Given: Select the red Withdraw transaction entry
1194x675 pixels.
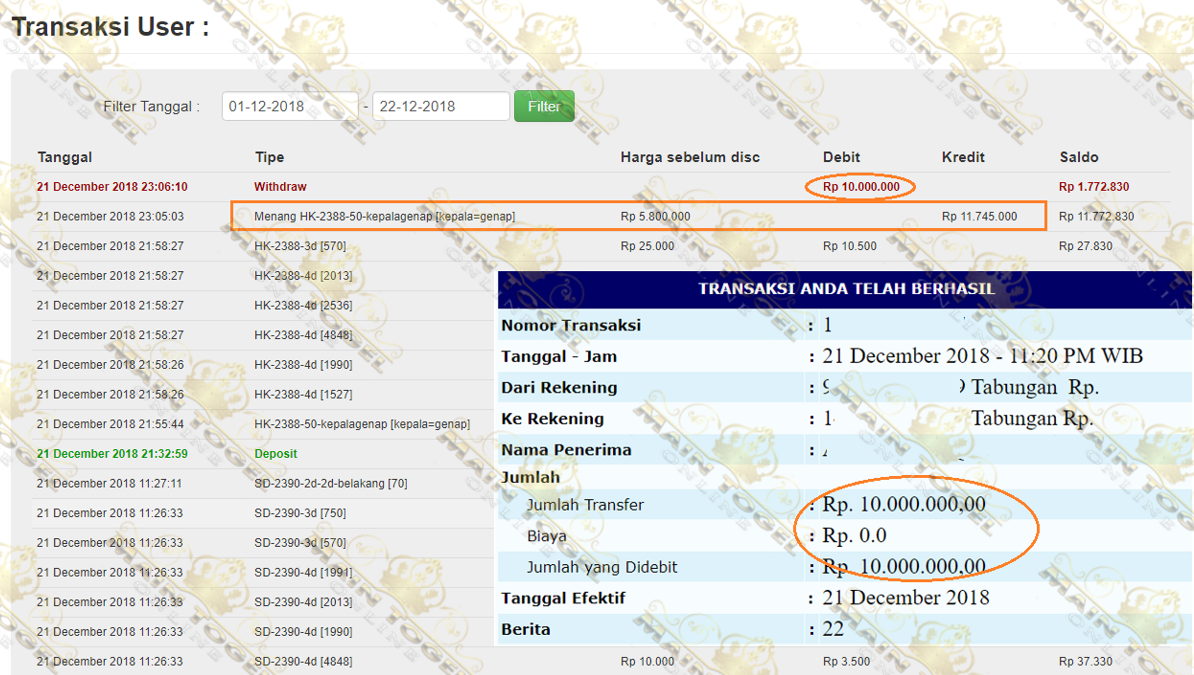Looking at the screenshot, I should (x=280, y=187).
